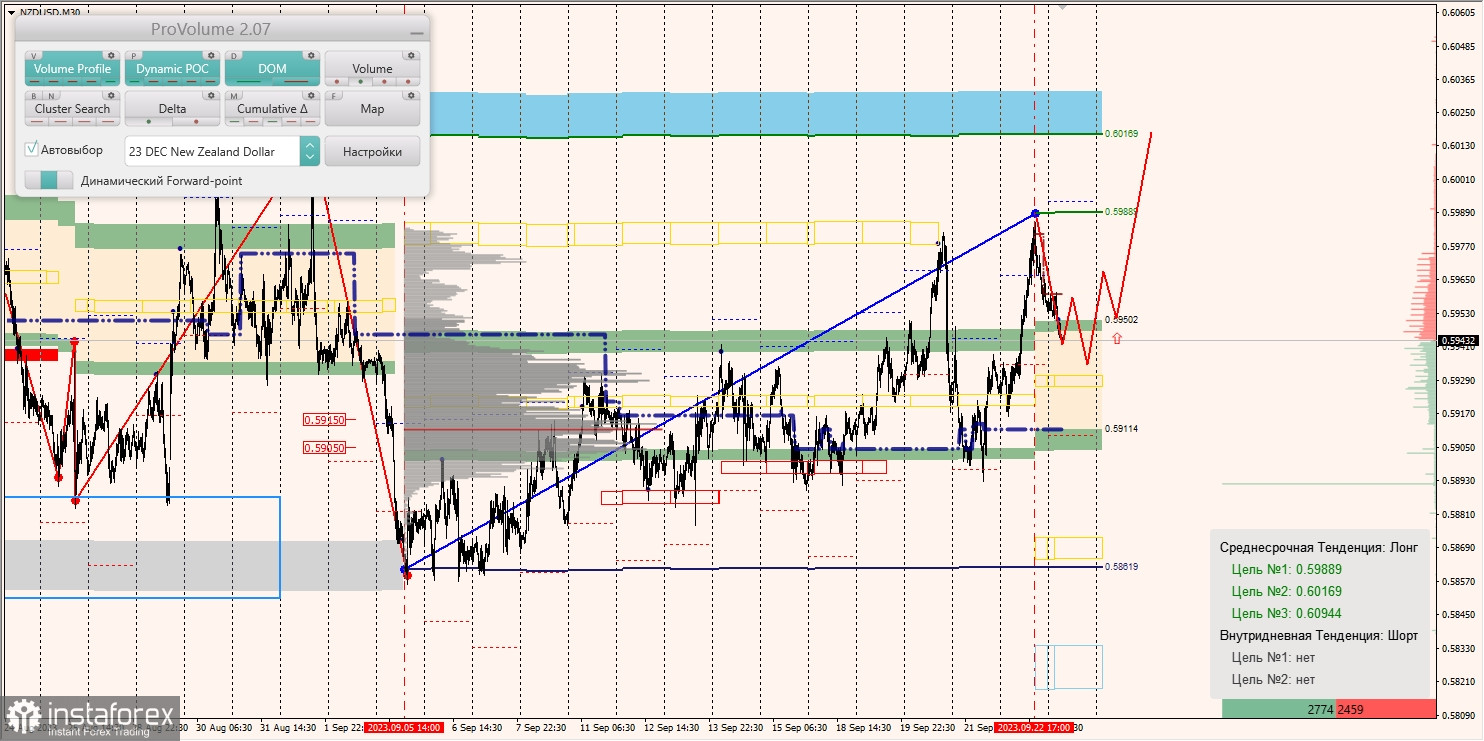Select the green line segment under DOM
Image resolution: width=1484 pixels, height=741 pixels.
[x=248, y=82]
